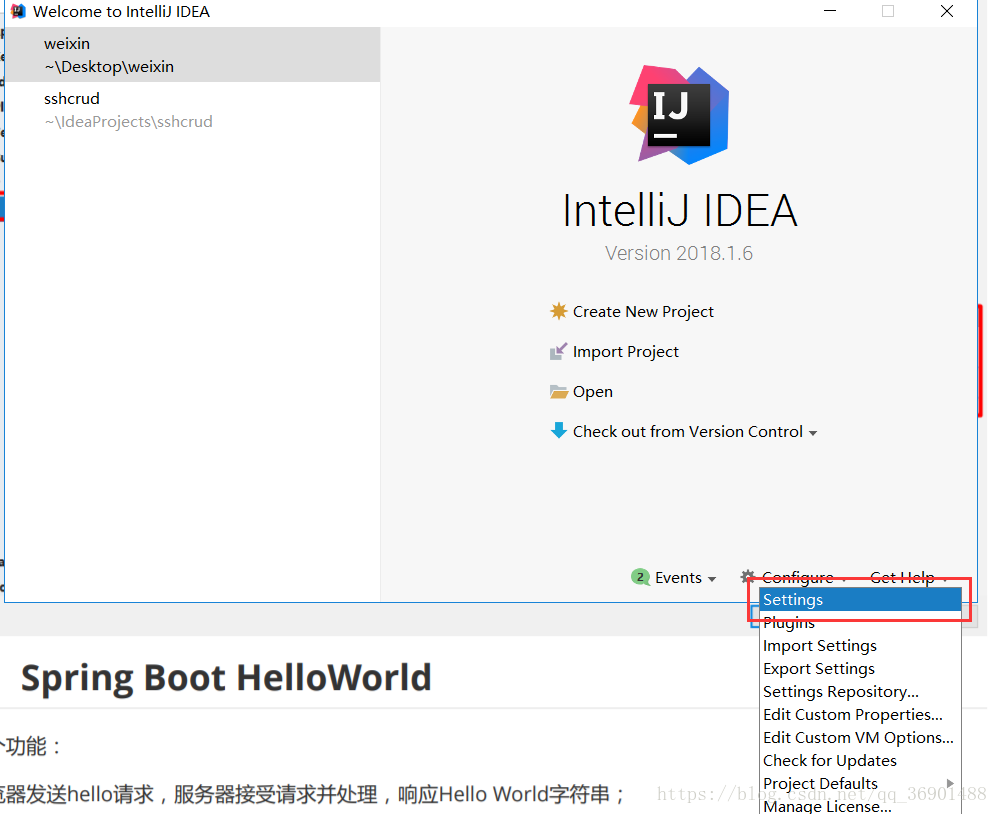Expand Check out from Version Control
The width and height of the screenshot is (998, 814).
click(694, 432)
